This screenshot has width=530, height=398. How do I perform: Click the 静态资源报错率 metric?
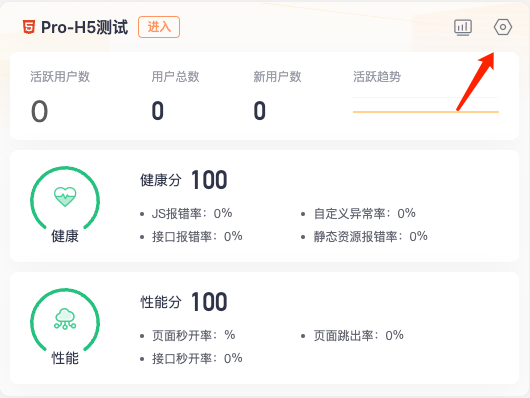pyautogui.click(x=371, y=236)
